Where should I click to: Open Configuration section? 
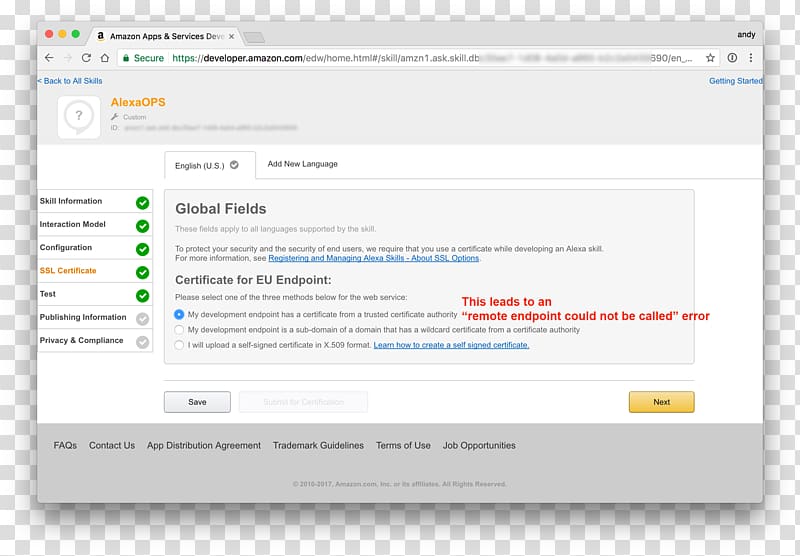[95, 247]
